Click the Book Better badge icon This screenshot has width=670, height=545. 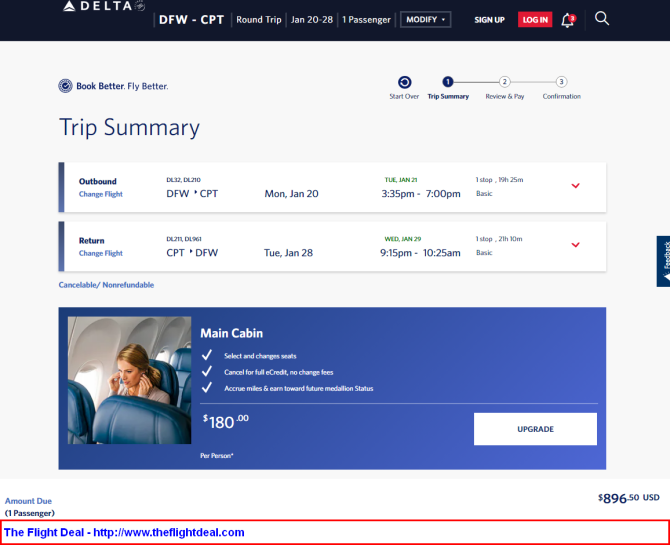(65, 86)
